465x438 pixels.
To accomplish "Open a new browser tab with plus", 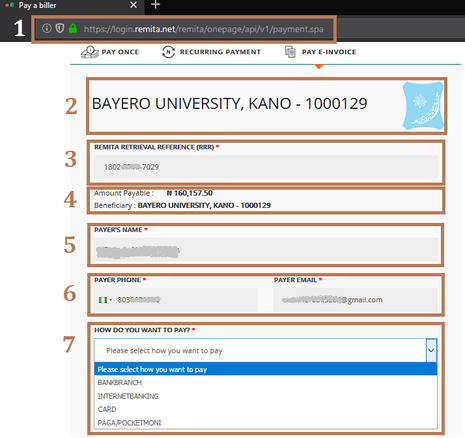I will [155, 5].
